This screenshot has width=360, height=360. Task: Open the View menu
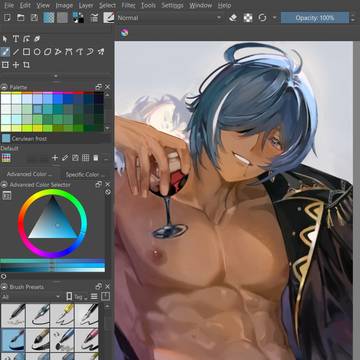pyautogui.click(x=43, y=5)
